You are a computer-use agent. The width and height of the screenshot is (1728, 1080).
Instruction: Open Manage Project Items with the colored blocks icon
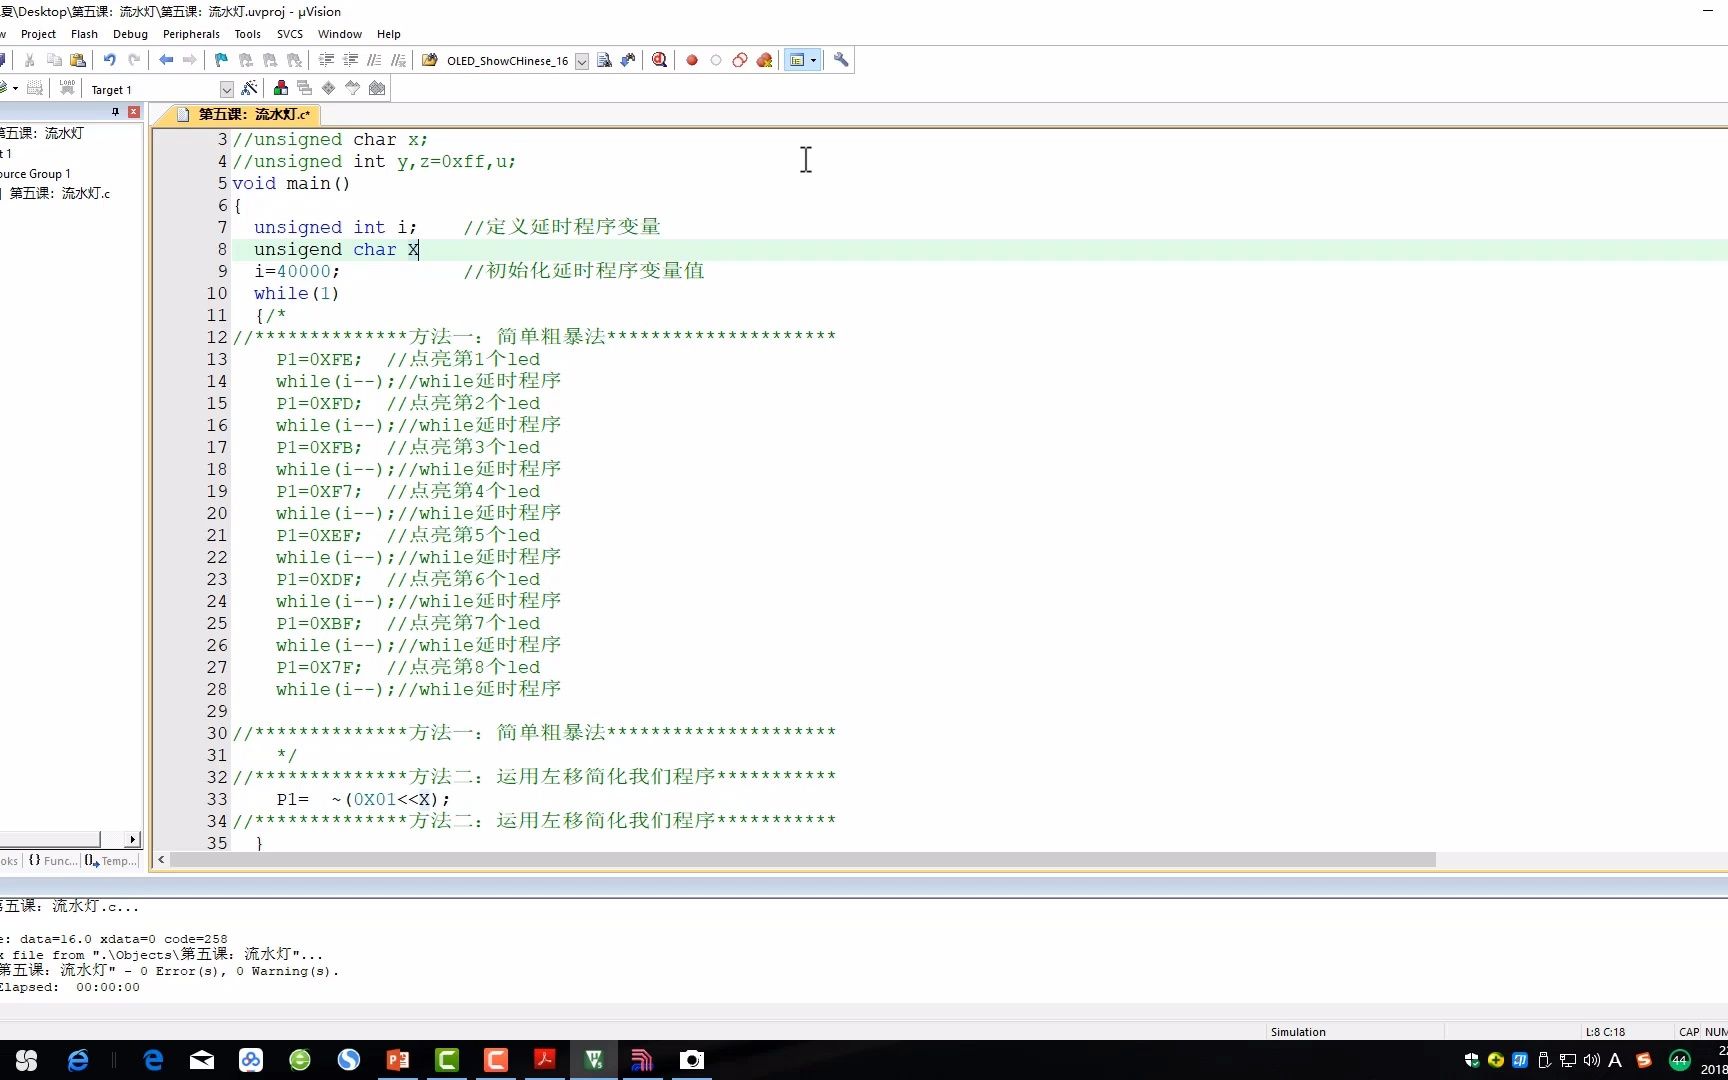281,88
